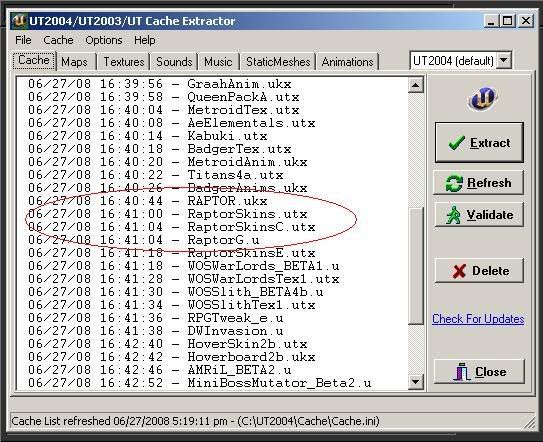Image resolution: width=543 pixels, height=442 pixels.
Task: Switch to the StaticMeshes tab
Action: (x=278, y=62)
